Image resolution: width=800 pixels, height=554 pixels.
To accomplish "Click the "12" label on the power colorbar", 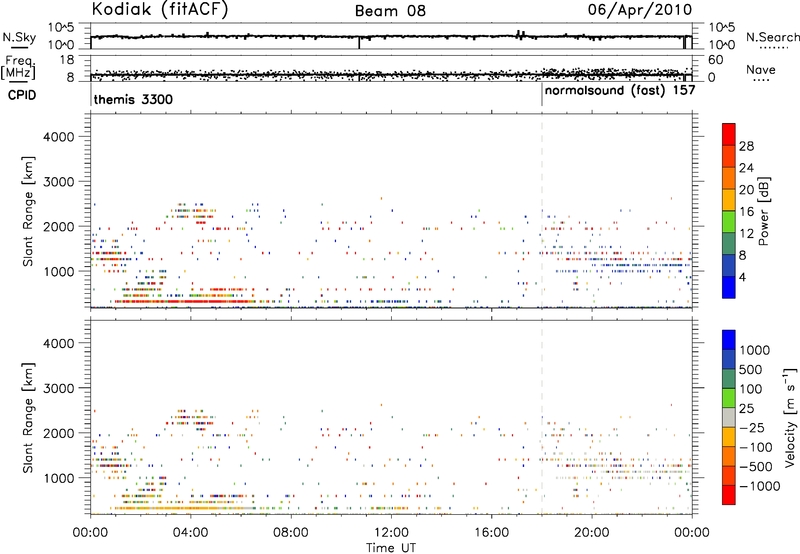I will (746, 234).
